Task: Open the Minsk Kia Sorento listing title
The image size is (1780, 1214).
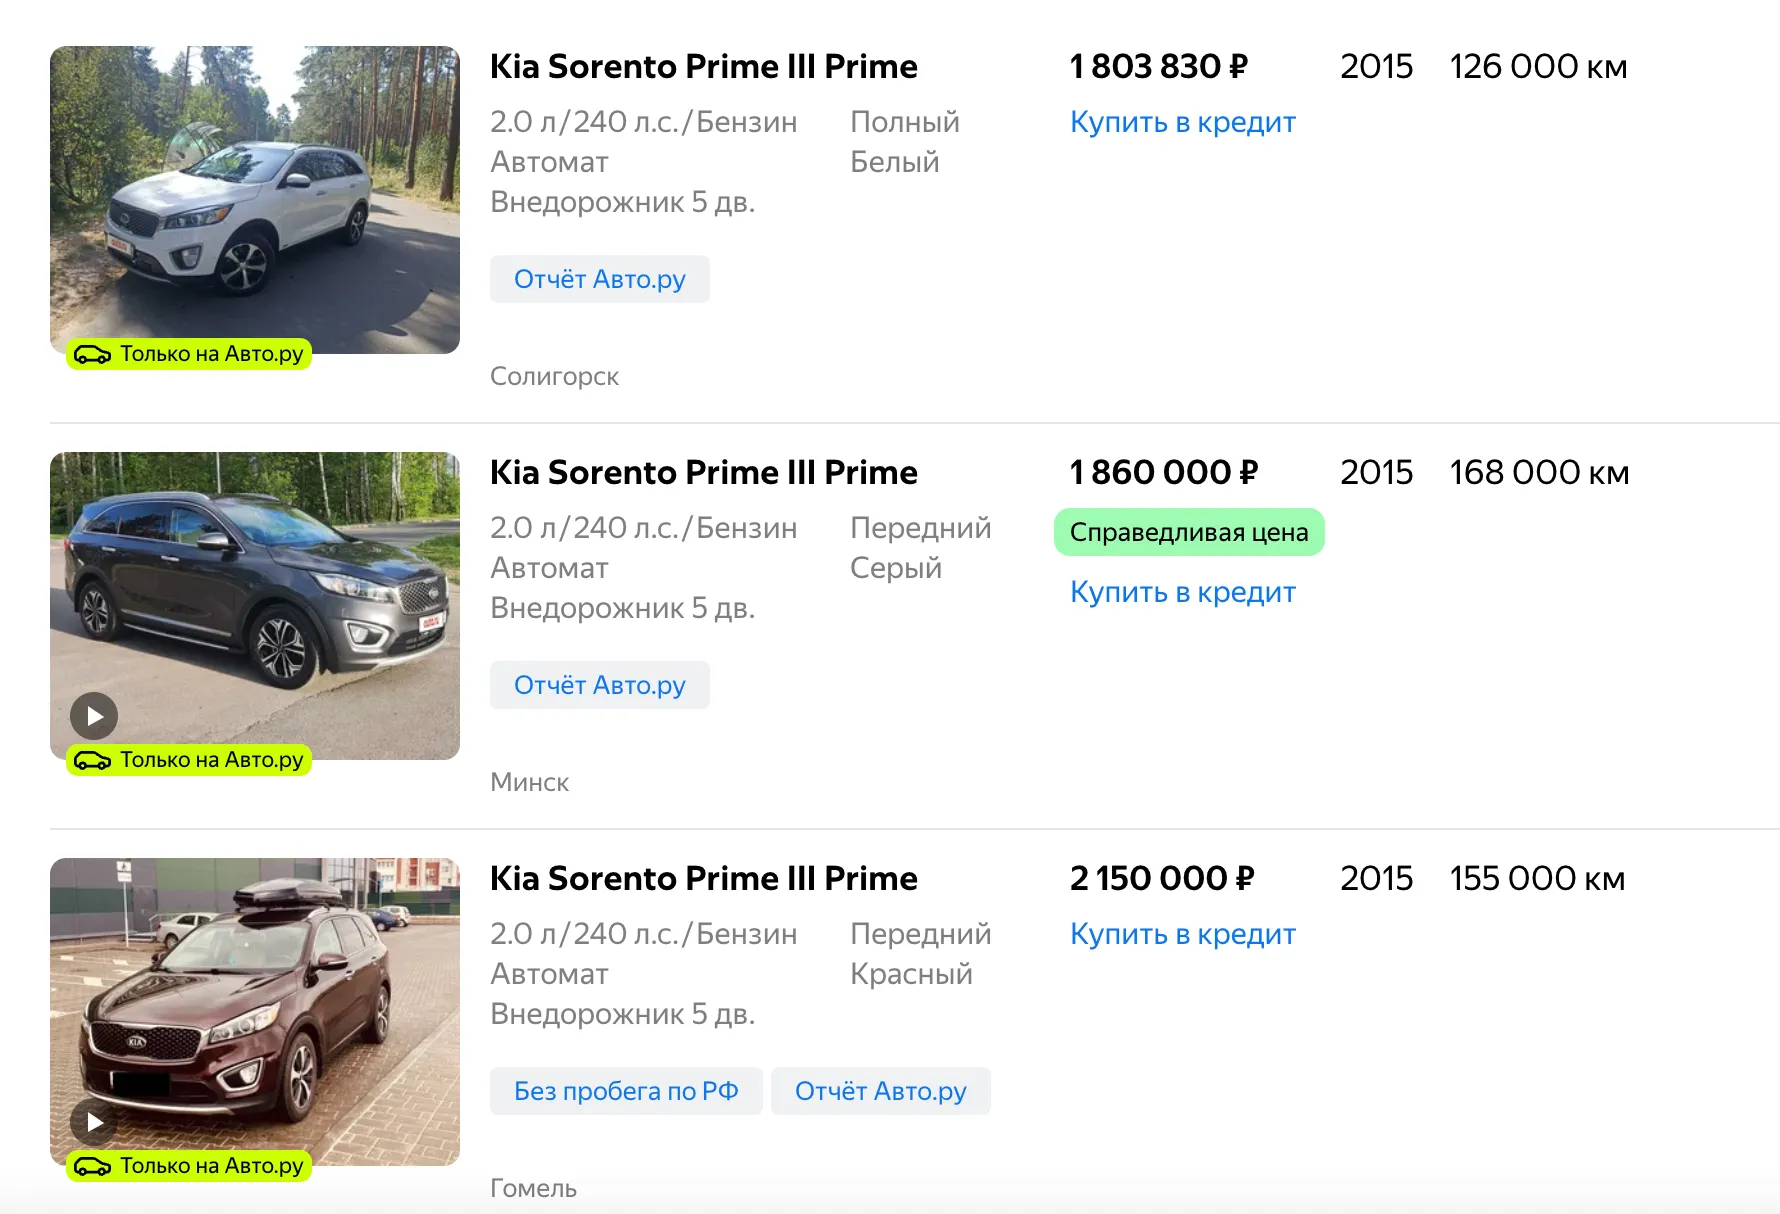Action: (x=703, y=472)
